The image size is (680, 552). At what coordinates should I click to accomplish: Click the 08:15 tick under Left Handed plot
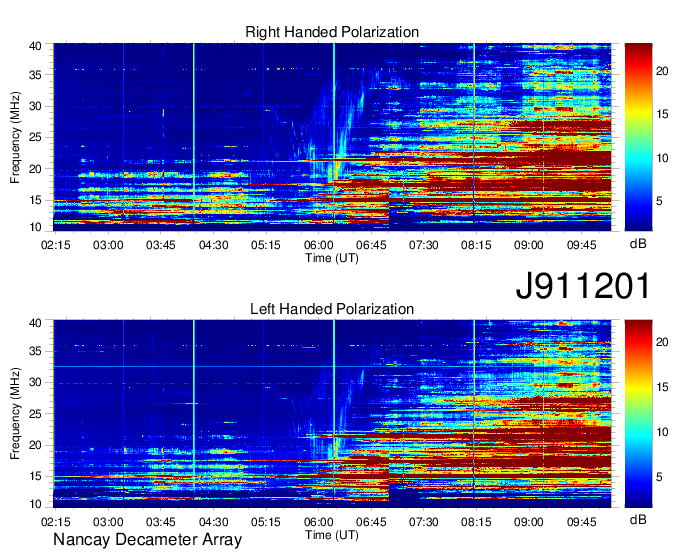coord(476,522)
